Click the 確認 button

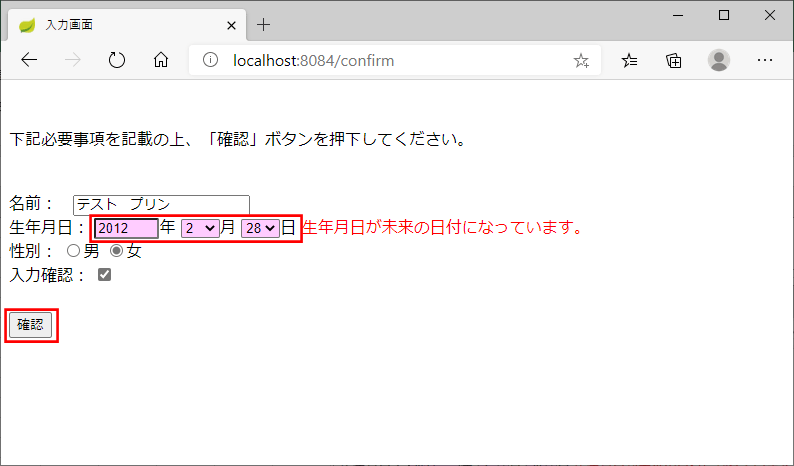(x=30, y=325)
